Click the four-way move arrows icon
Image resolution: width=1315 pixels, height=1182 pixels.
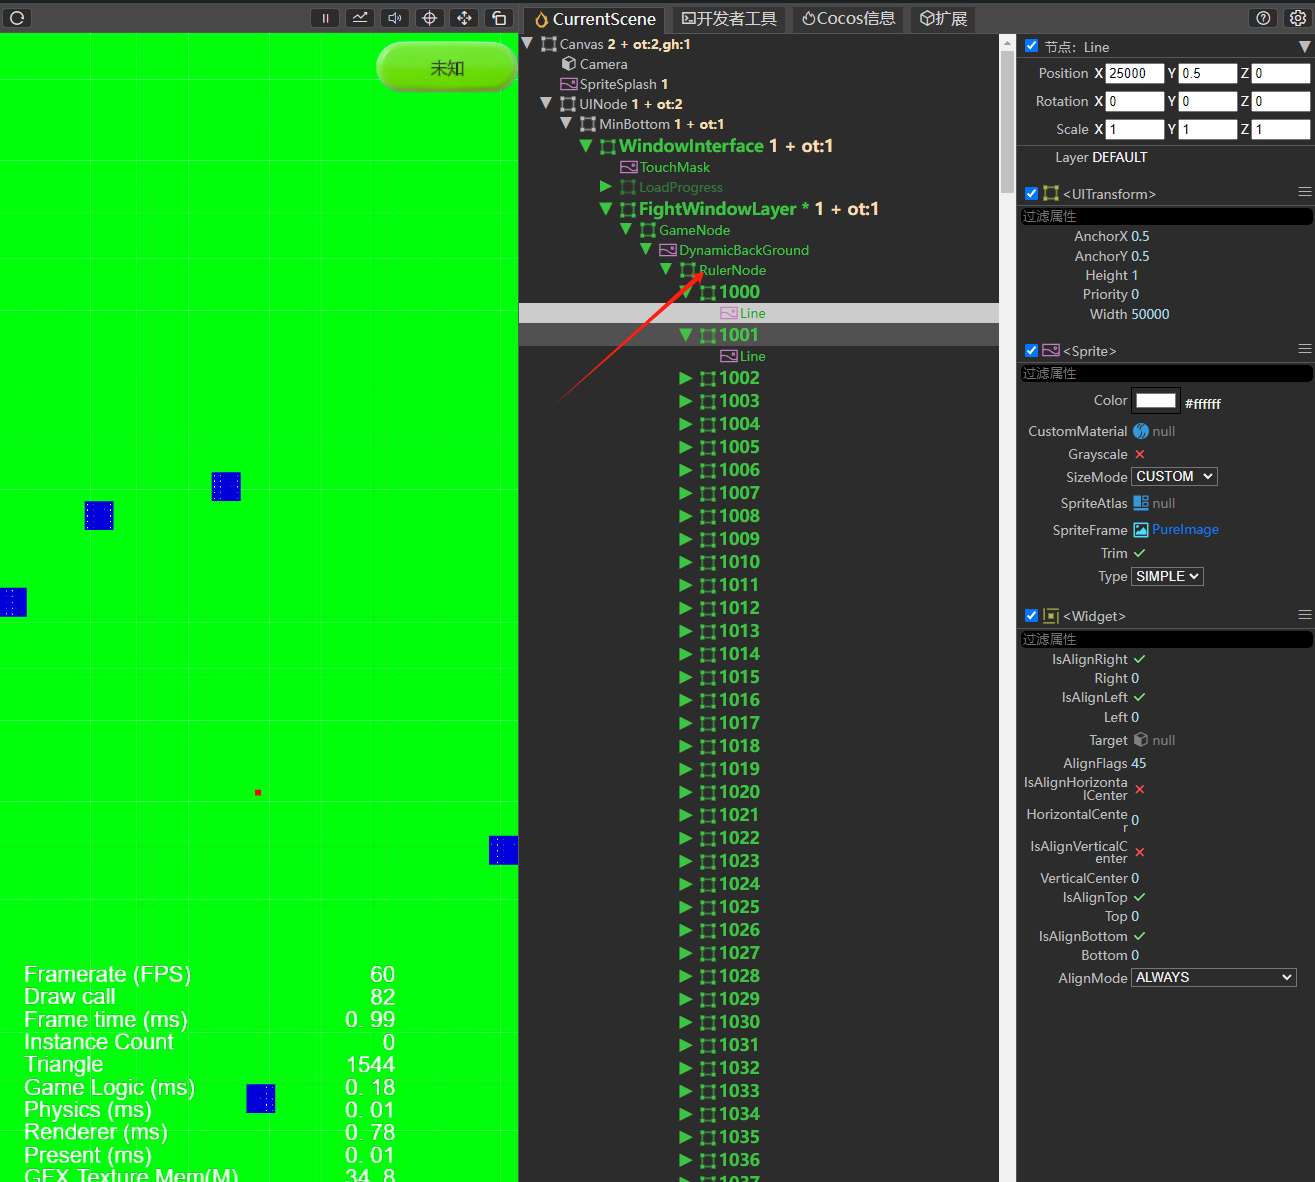point(464,18)
